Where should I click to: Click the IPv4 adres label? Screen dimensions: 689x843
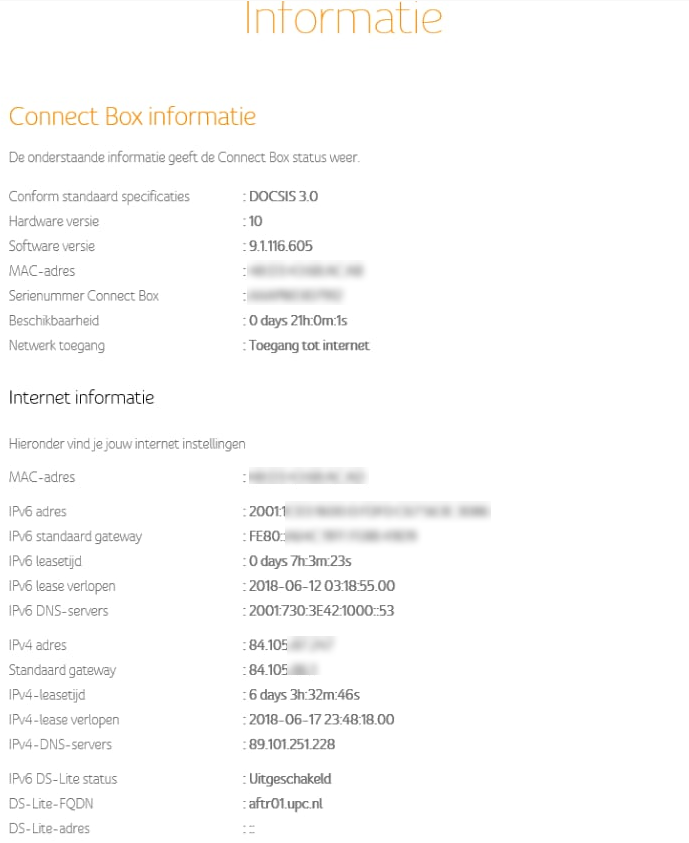click(38, 645)
